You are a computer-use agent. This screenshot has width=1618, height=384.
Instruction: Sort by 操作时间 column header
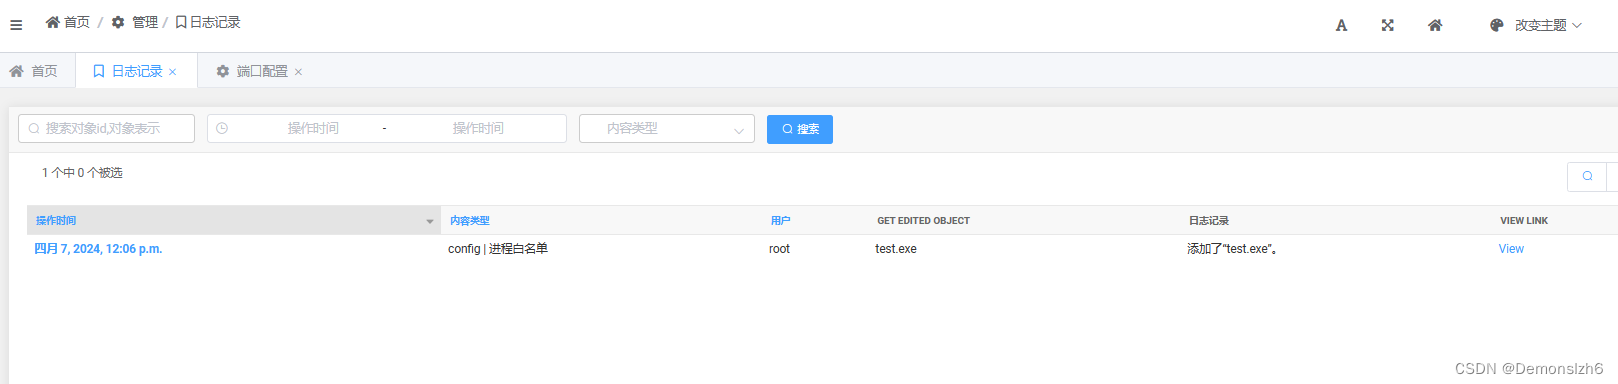click(x=56, y=221)
